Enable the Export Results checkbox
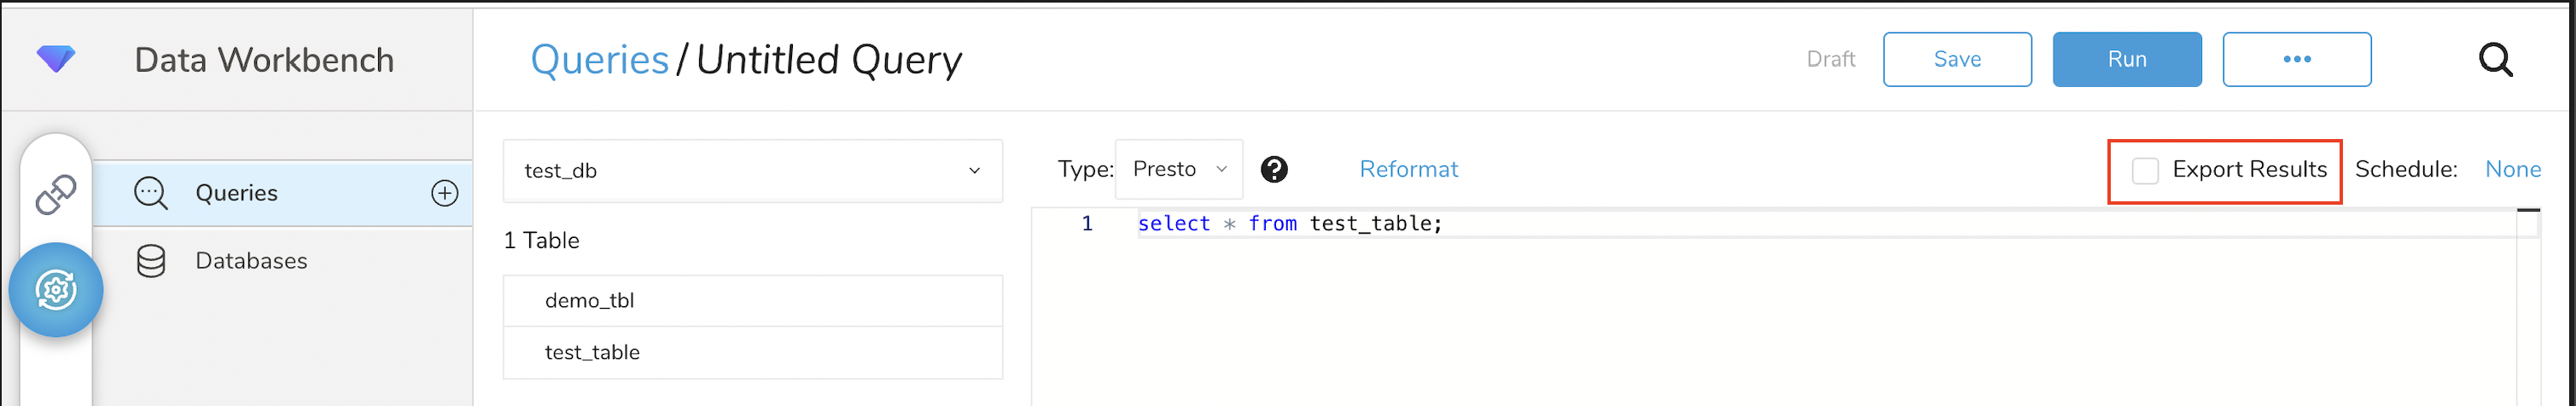Viewport: 2576px width, 406px height. (x=2145, y=171)
